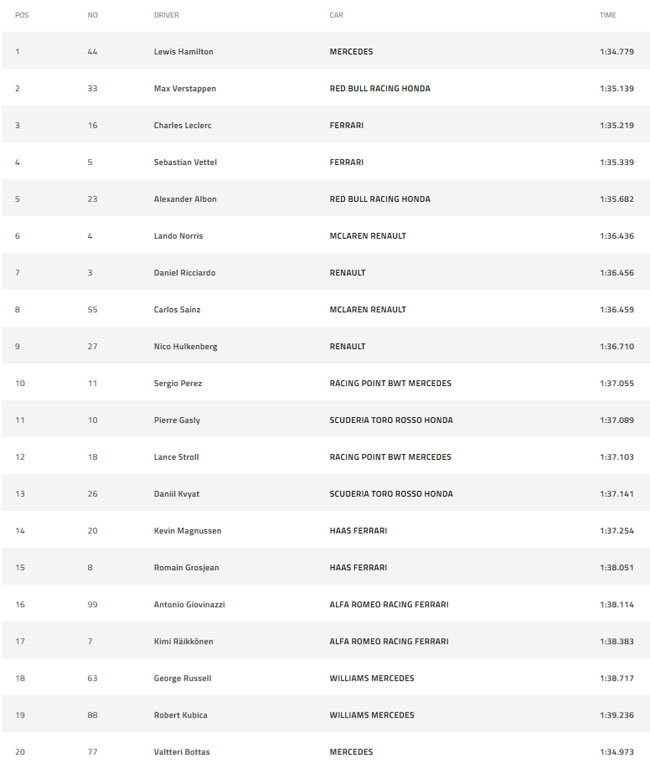
Task: Click Kevin Magnussen's name
Action: [x=187, y=530]
